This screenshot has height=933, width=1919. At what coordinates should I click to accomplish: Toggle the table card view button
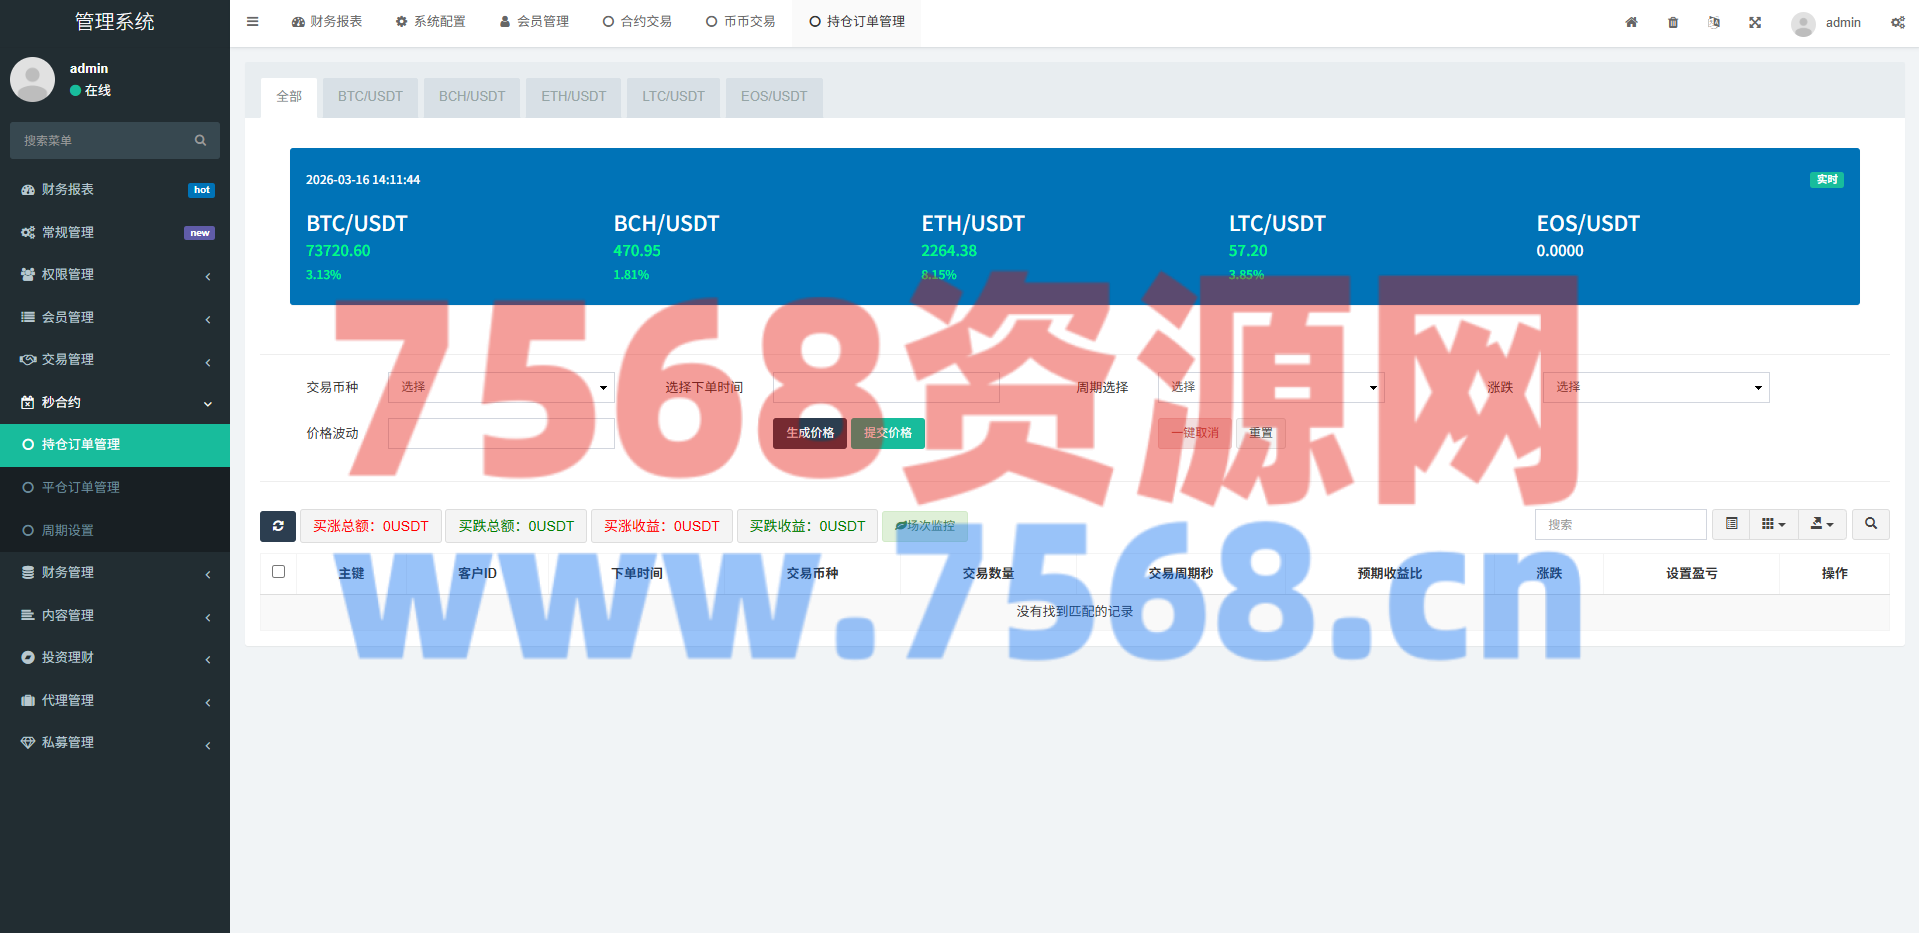point(1731,524)
